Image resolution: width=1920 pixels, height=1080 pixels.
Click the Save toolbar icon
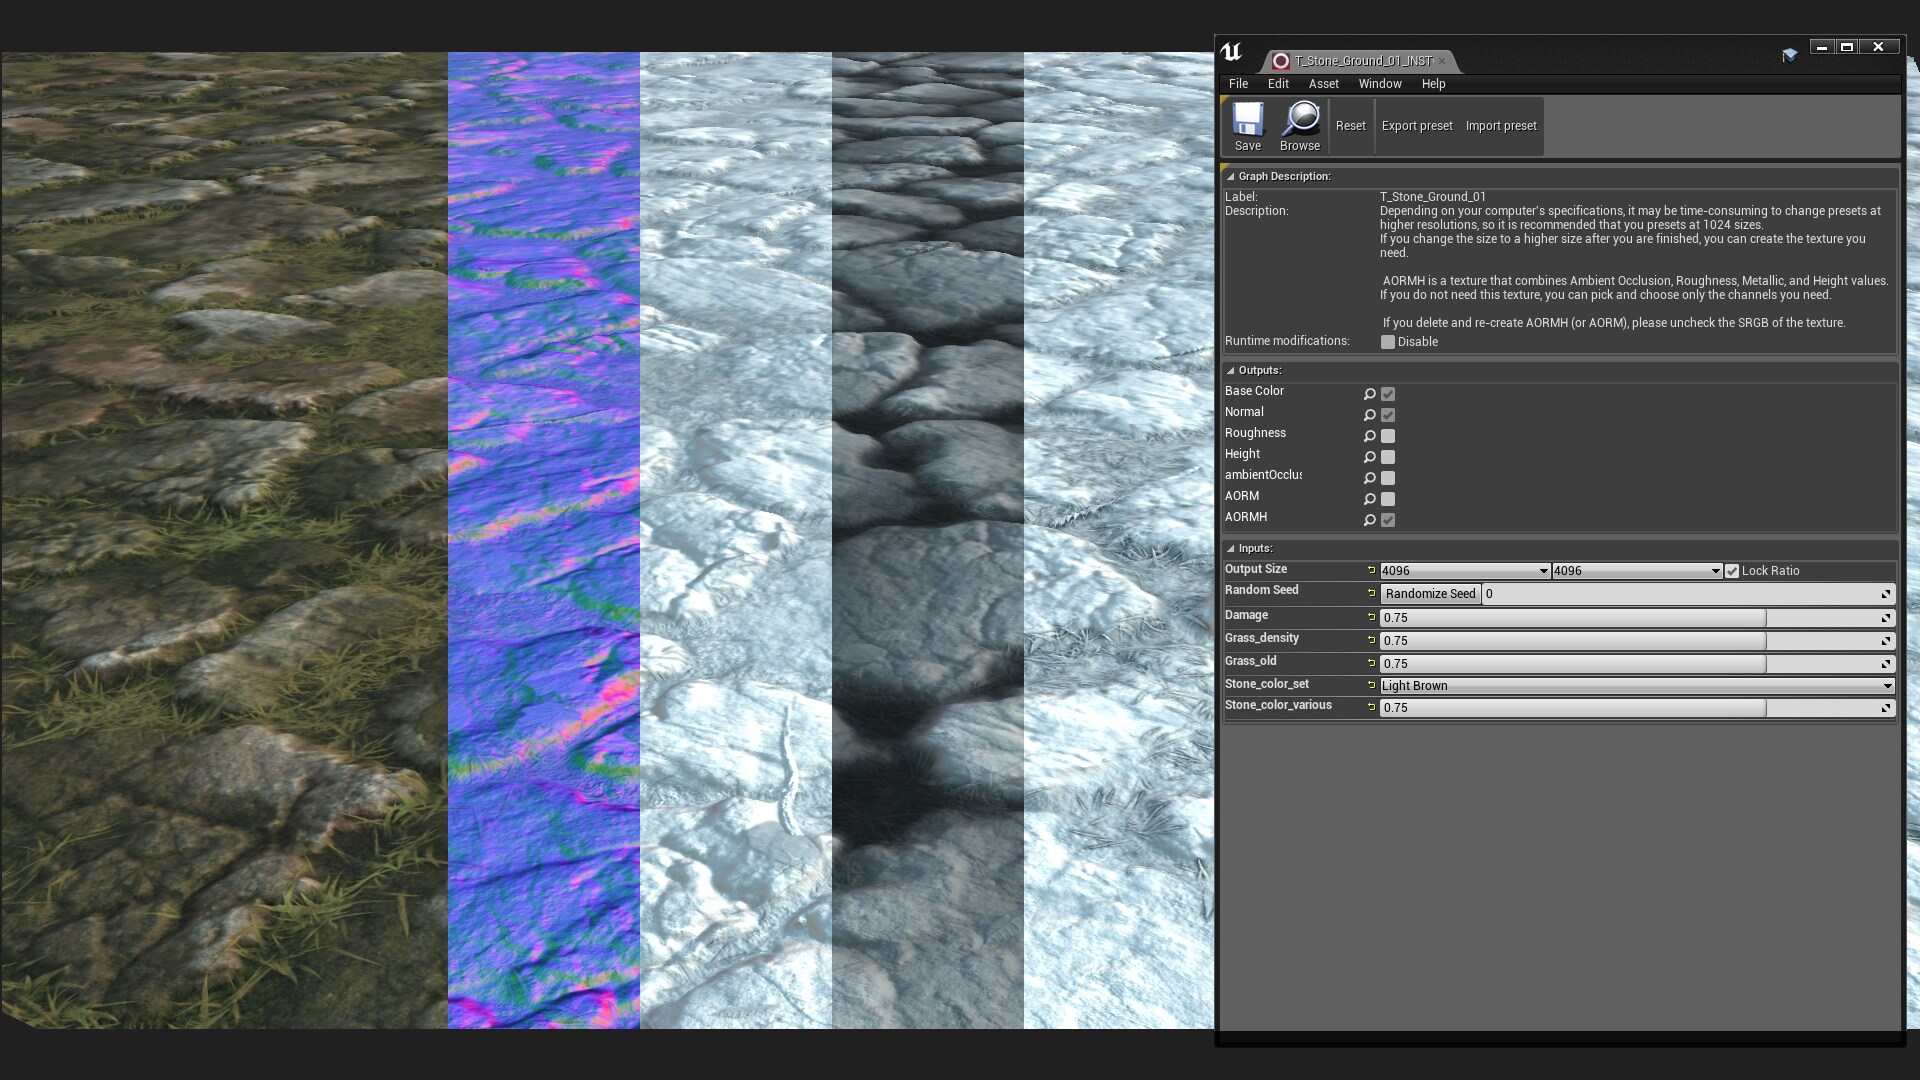pyautogui.click(x=1247, y=120)
